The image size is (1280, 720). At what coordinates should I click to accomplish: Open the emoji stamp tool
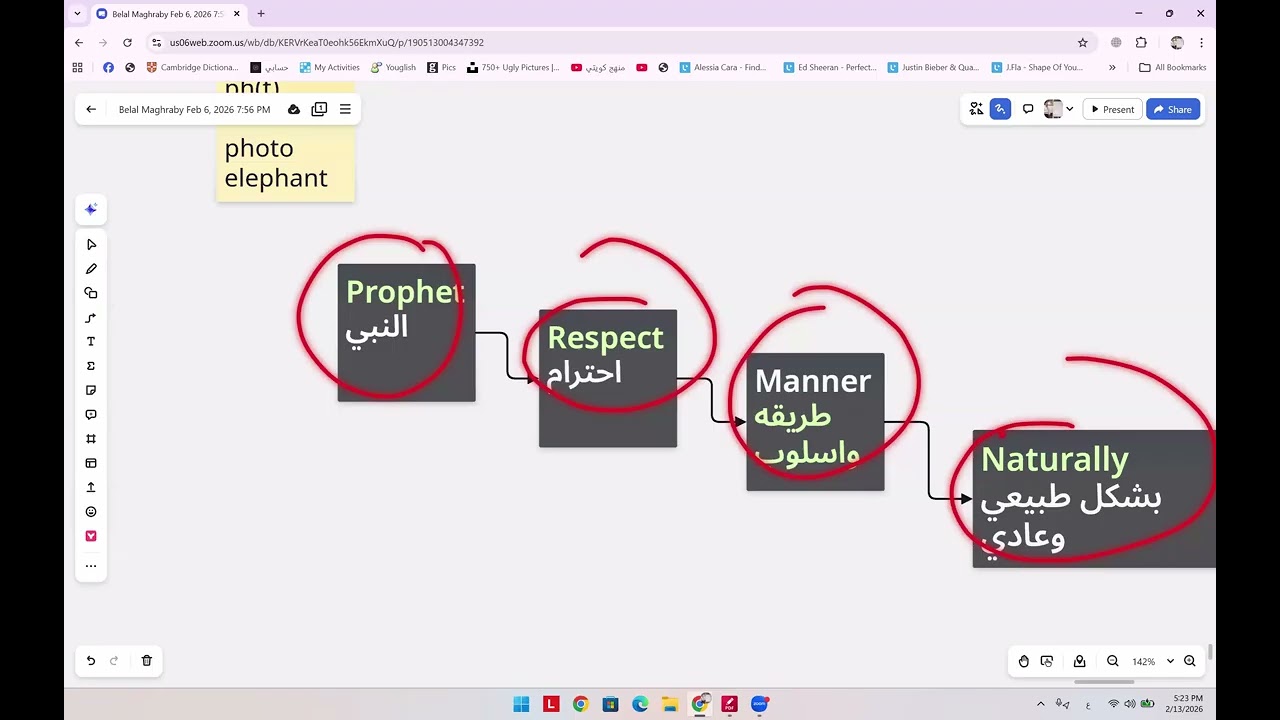point(91,512)
